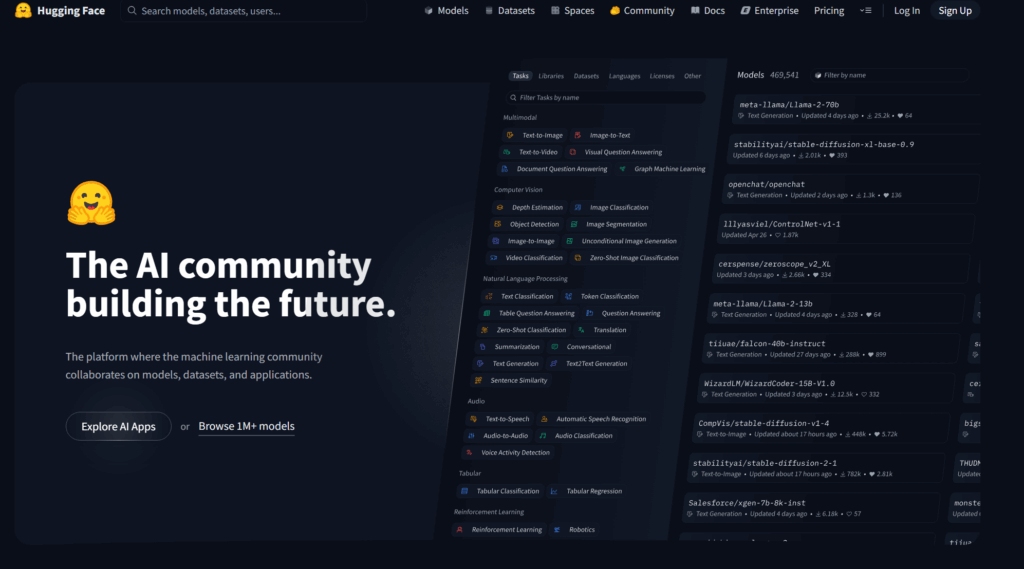Open the Docs navigation item
Screen dimensions: 1024x569
pos(708,10)
